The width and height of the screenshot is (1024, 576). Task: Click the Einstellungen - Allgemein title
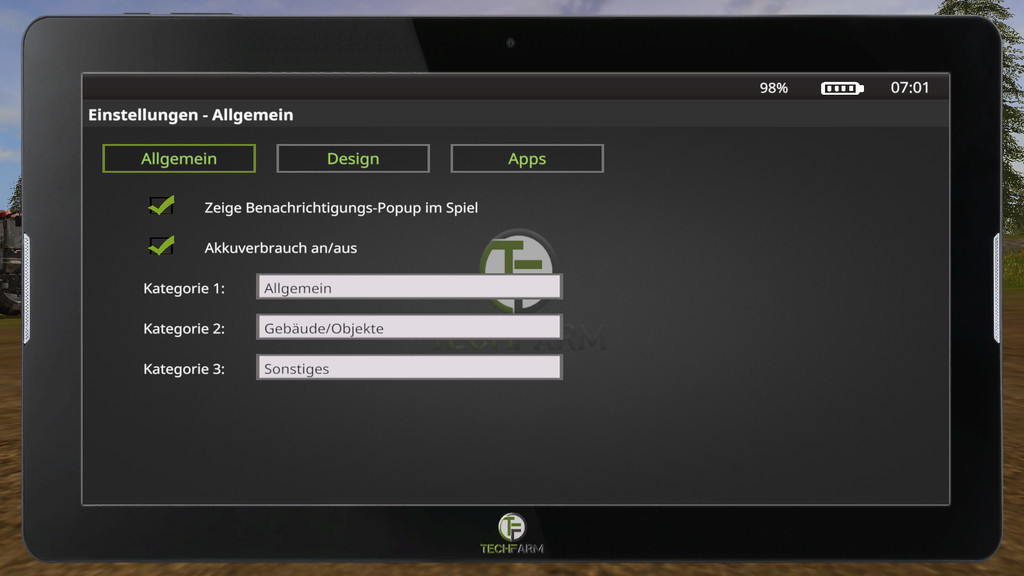point(191,115)
